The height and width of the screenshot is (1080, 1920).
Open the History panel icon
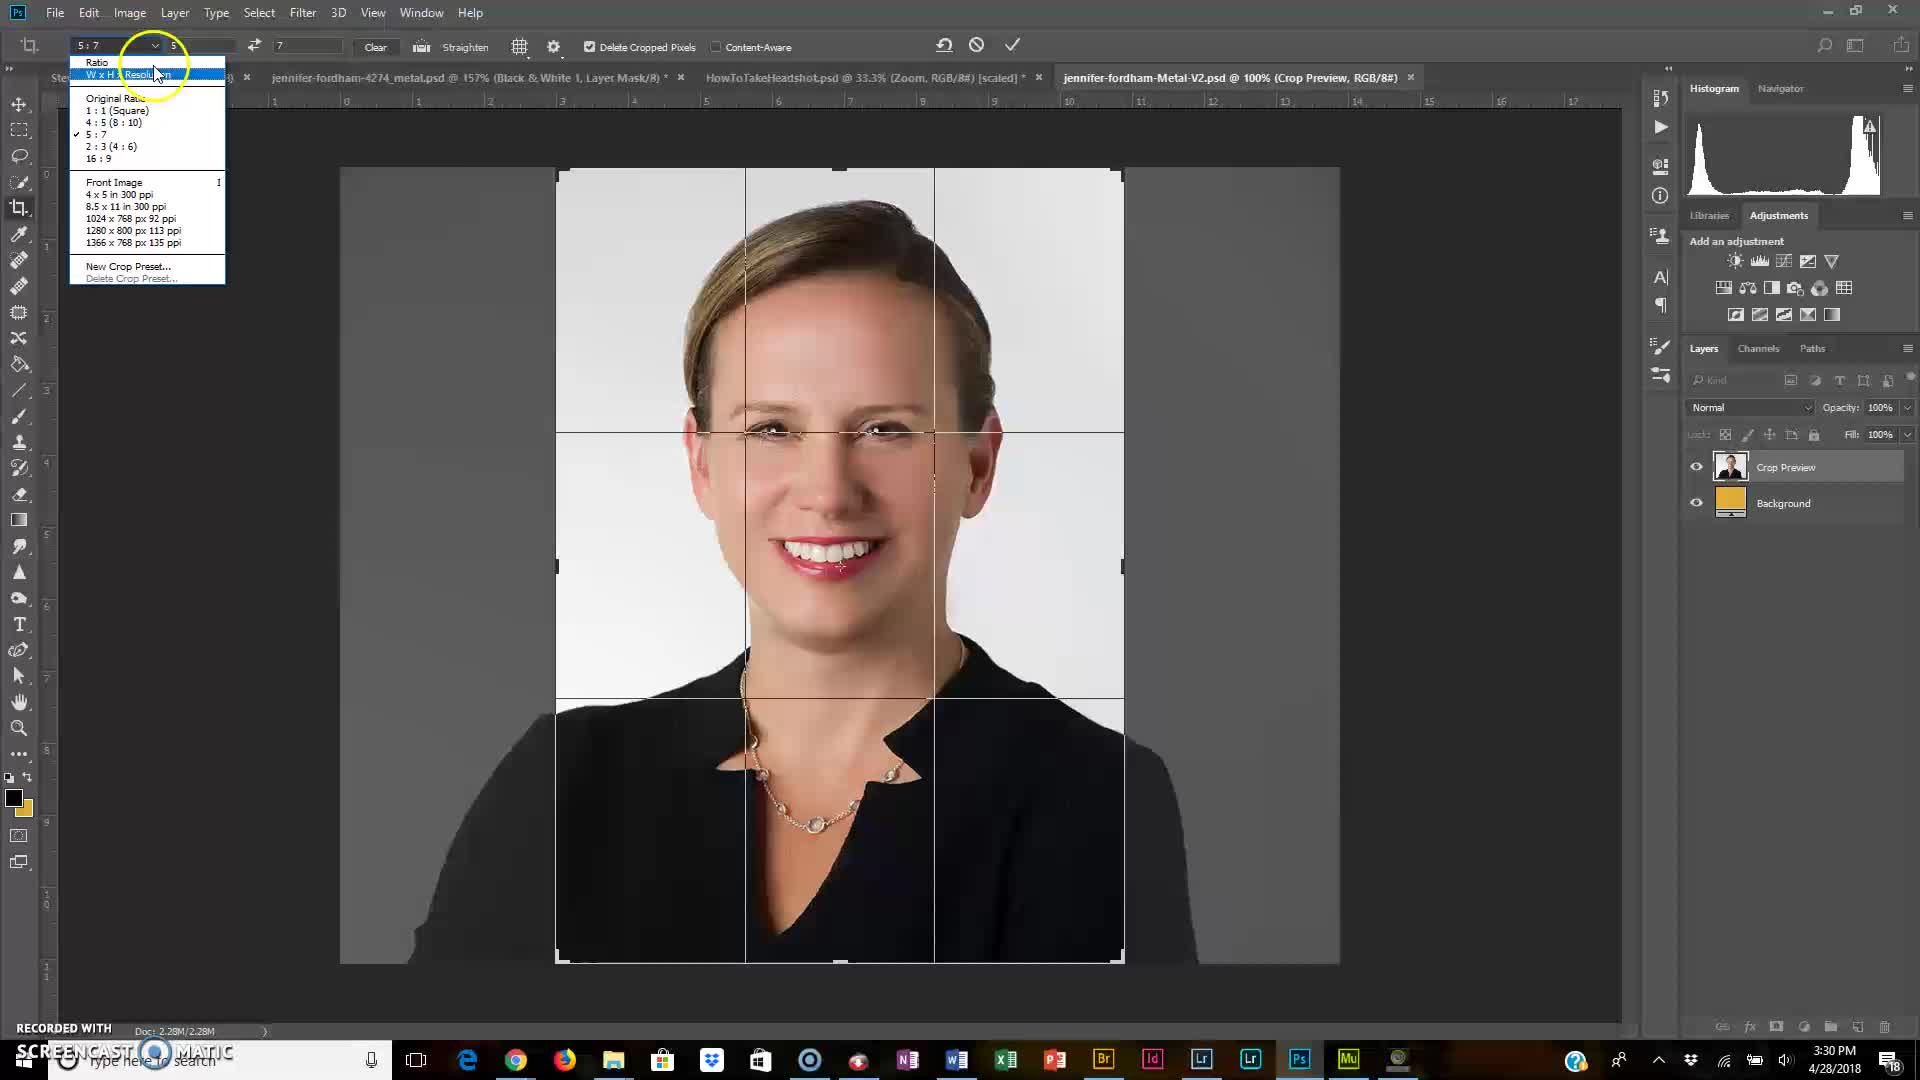click(1660, 98)
